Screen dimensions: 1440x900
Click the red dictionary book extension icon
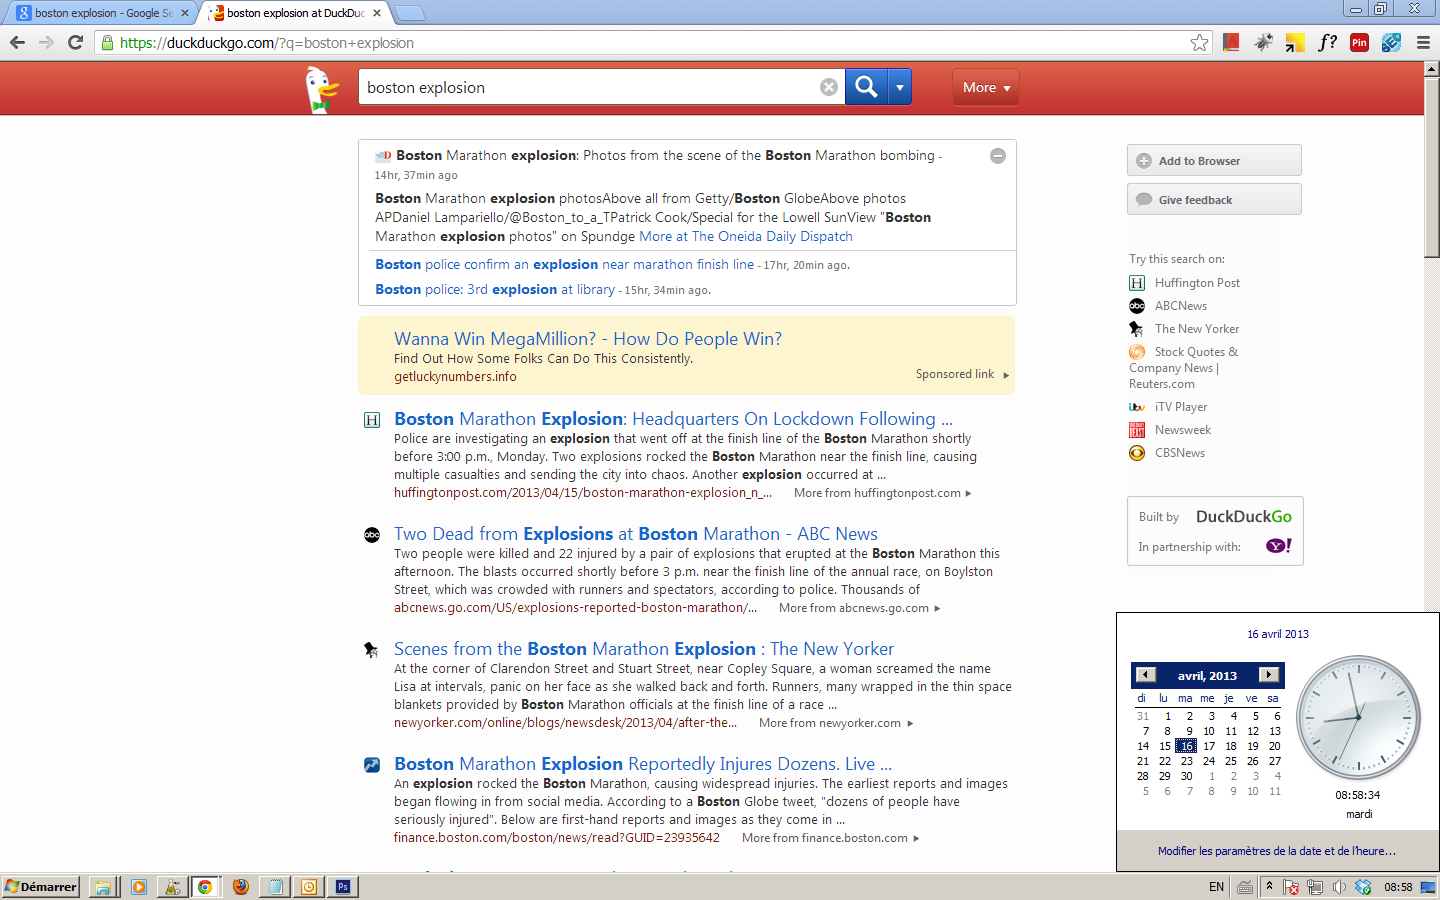pyautogui.click(x=1231, y=42)
